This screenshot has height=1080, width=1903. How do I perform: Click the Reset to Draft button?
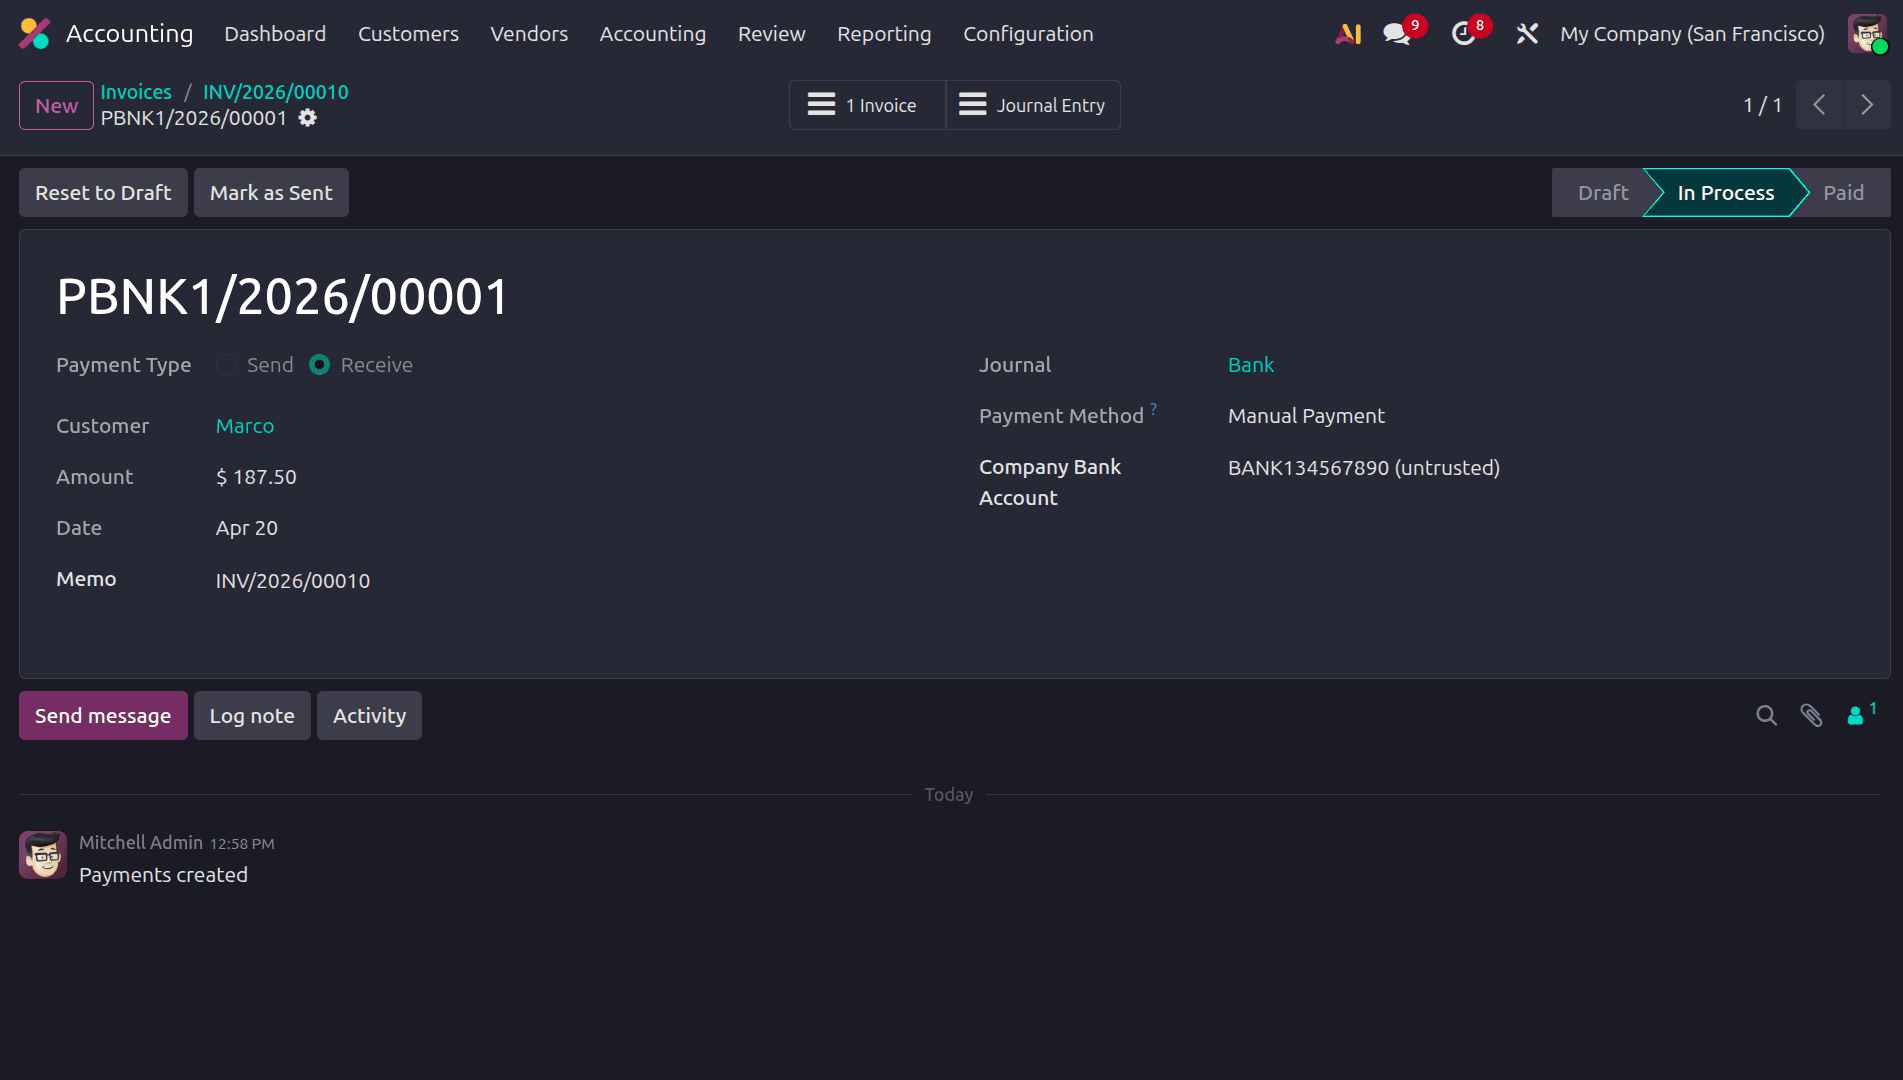(x=102, y=192)
